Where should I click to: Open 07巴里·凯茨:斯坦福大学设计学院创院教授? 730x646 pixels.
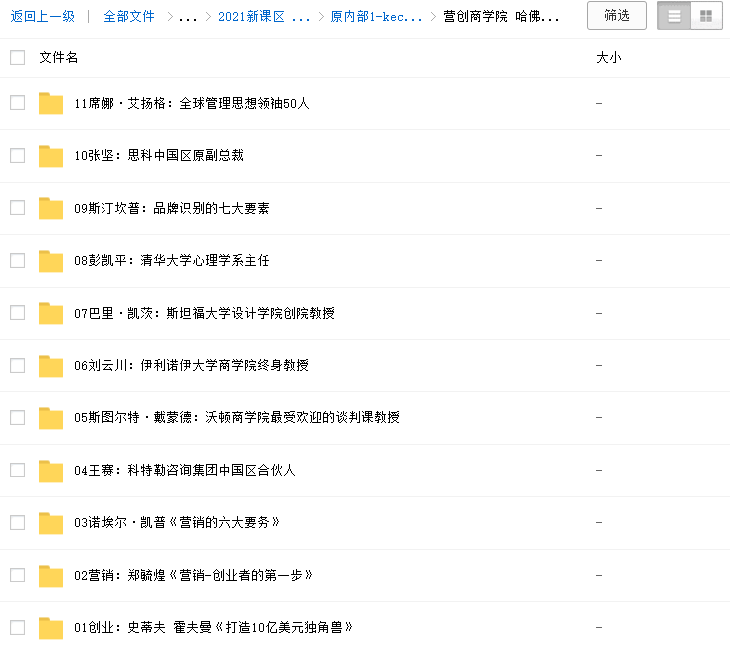point(204,313)
